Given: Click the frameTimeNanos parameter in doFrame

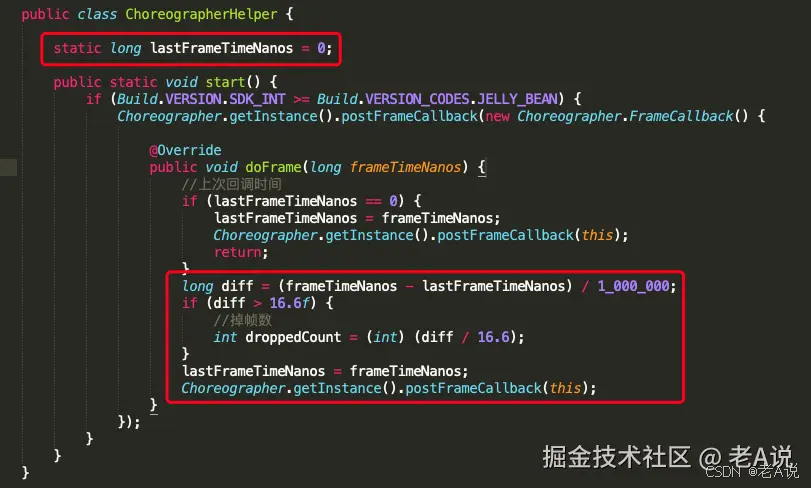Looking at the screenshot, I should (x=405, y=167).
